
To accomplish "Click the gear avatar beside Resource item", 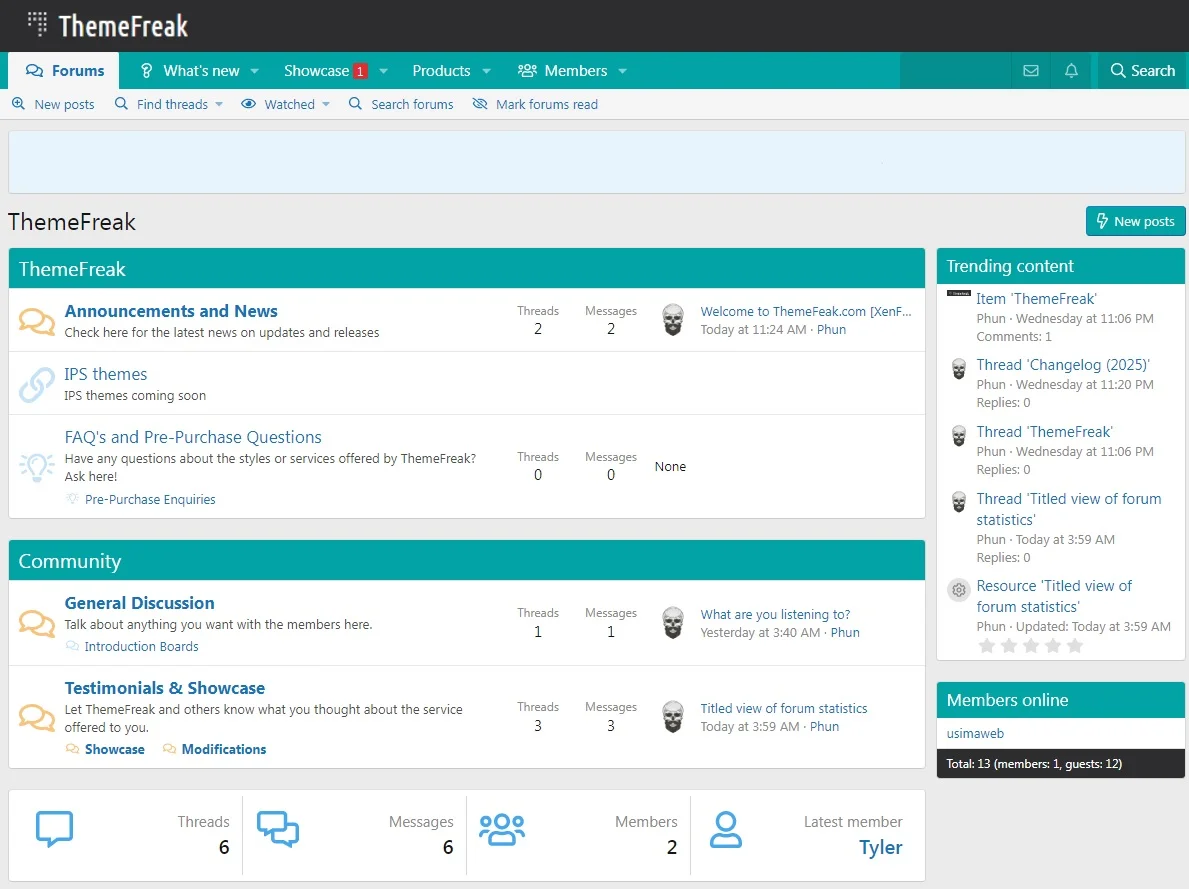I will tap(959, 590).
